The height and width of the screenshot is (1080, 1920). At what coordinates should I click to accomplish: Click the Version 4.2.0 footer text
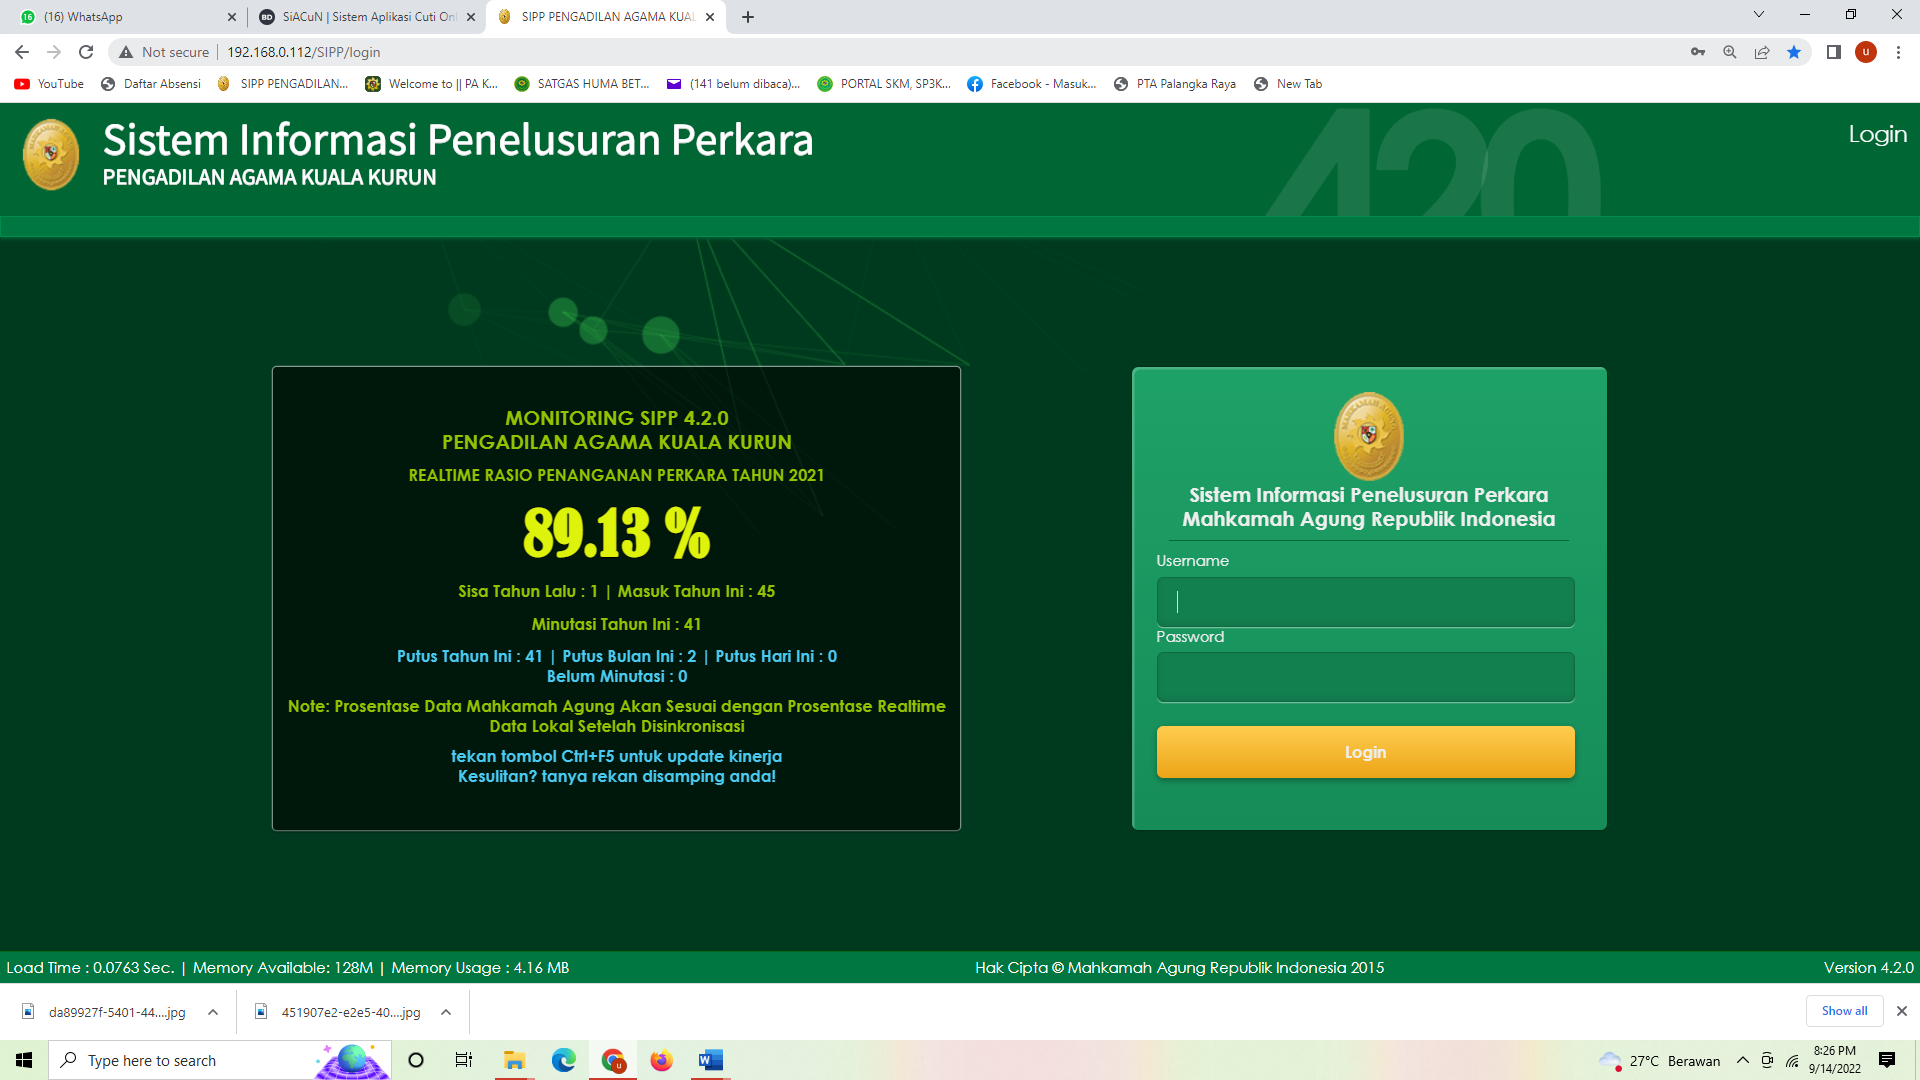(1868, 968)
